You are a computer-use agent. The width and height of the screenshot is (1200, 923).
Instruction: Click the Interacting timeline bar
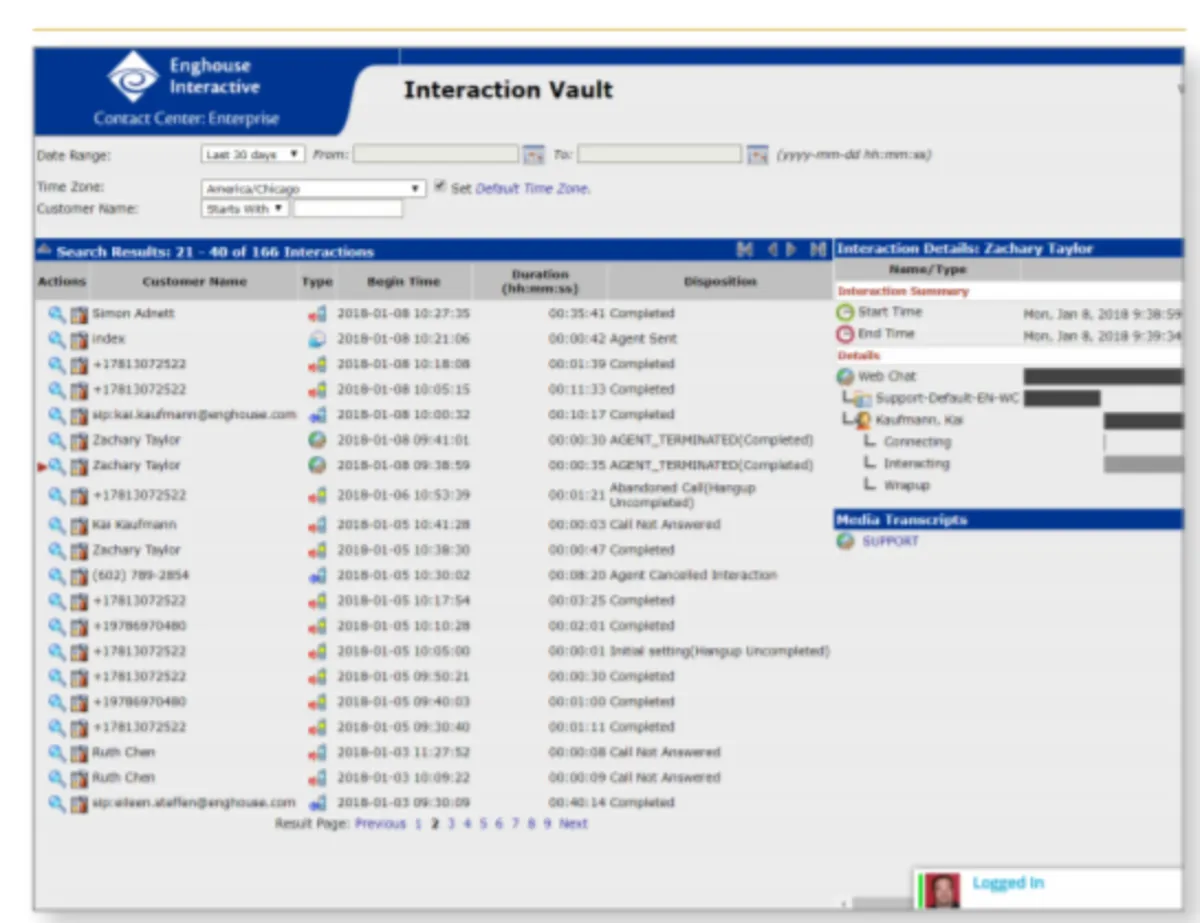coord(1143,464)
